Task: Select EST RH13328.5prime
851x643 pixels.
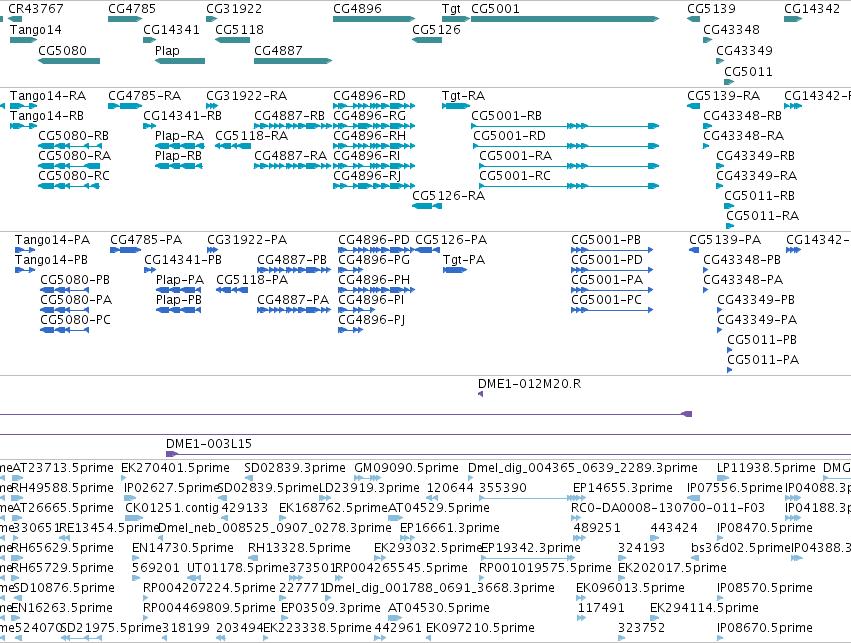Action: (252, 558)
